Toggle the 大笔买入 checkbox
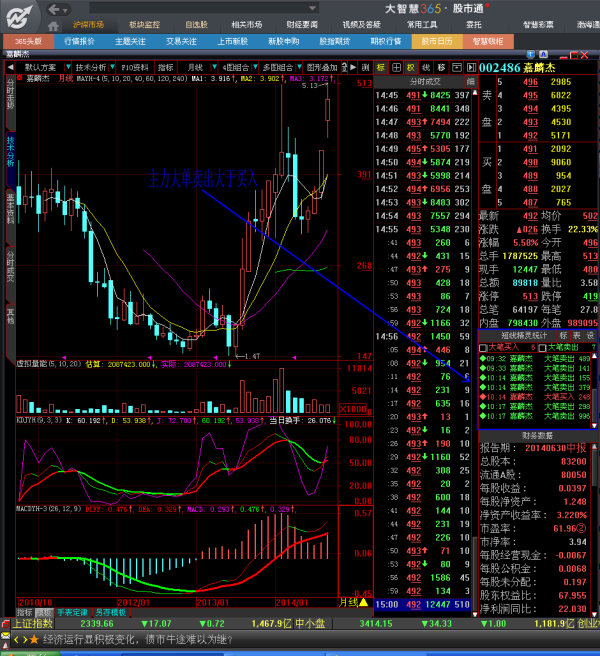Image resolution: width=600 pixels, height=656 pixels. pos(484,347)
